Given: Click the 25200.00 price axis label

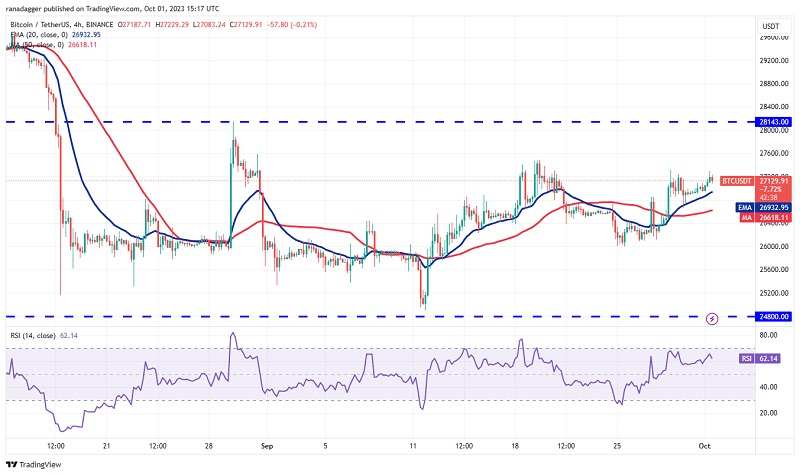Looking at the screenshot, I should [774, 293].
